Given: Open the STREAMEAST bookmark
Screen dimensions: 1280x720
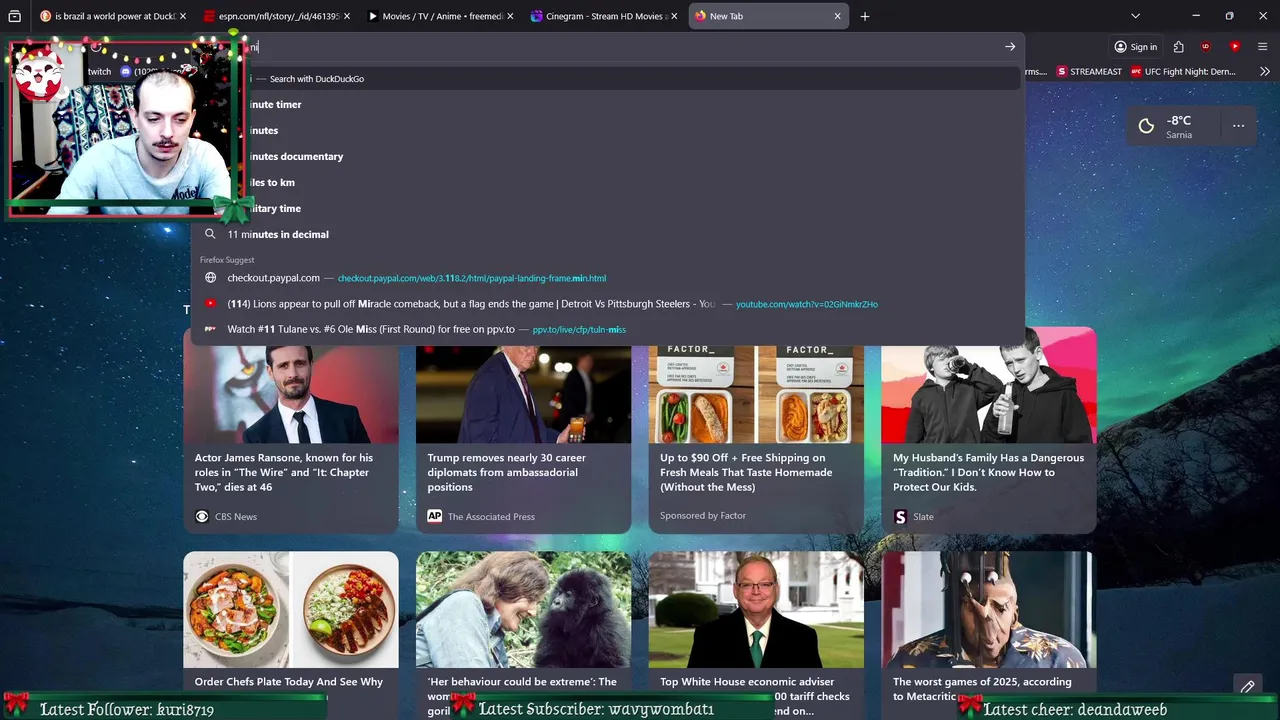Looking at the screenshot, I should point(1088,72).
